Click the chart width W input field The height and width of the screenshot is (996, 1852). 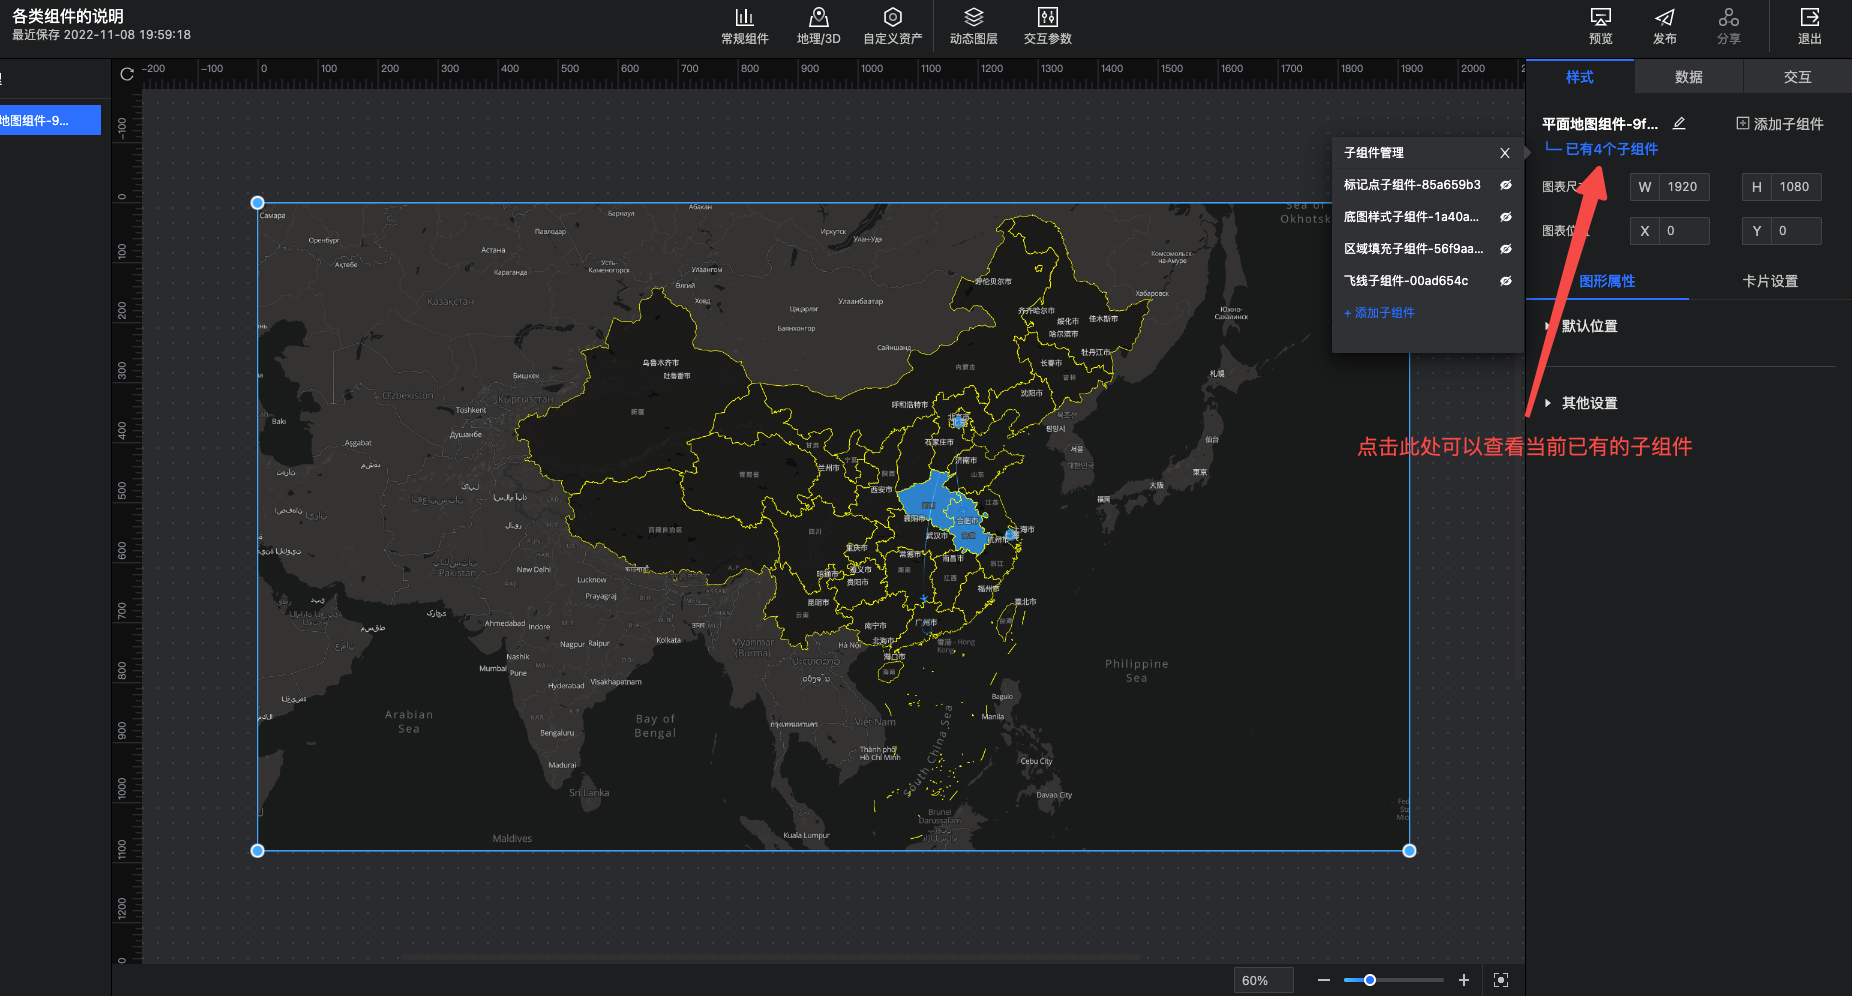1683,187
